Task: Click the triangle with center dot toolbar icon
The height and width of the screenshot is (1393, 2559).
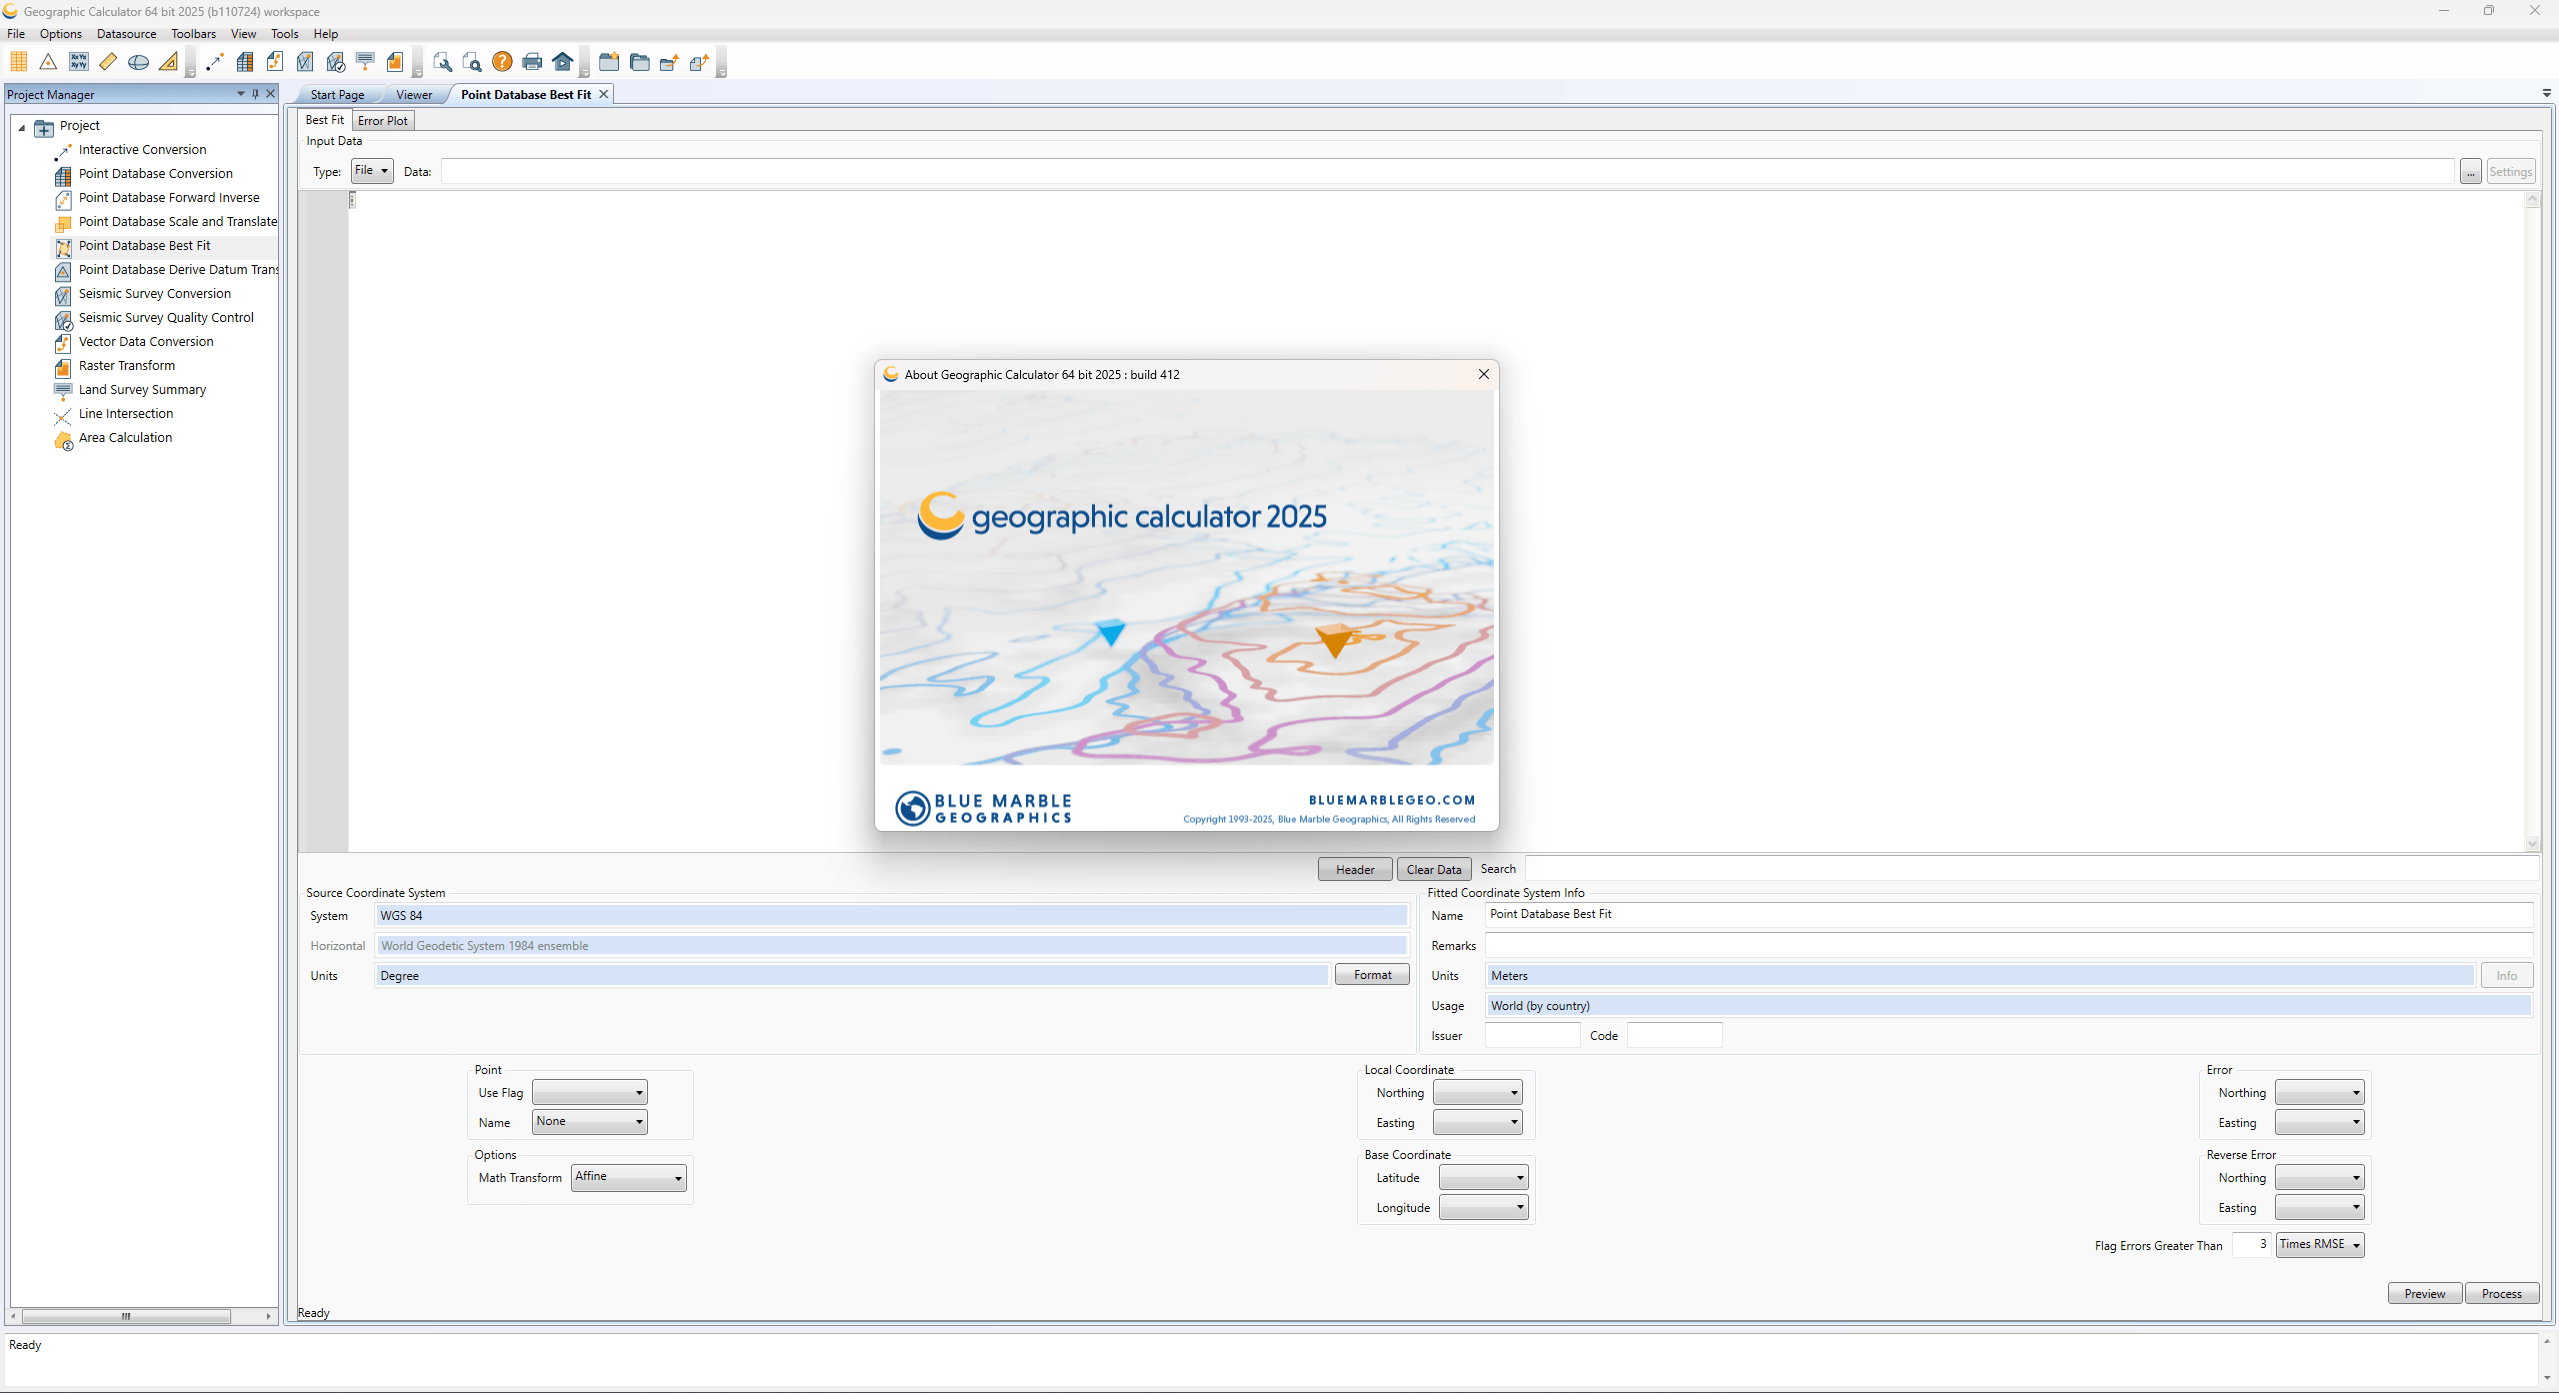Action: (x=48, y=62)
